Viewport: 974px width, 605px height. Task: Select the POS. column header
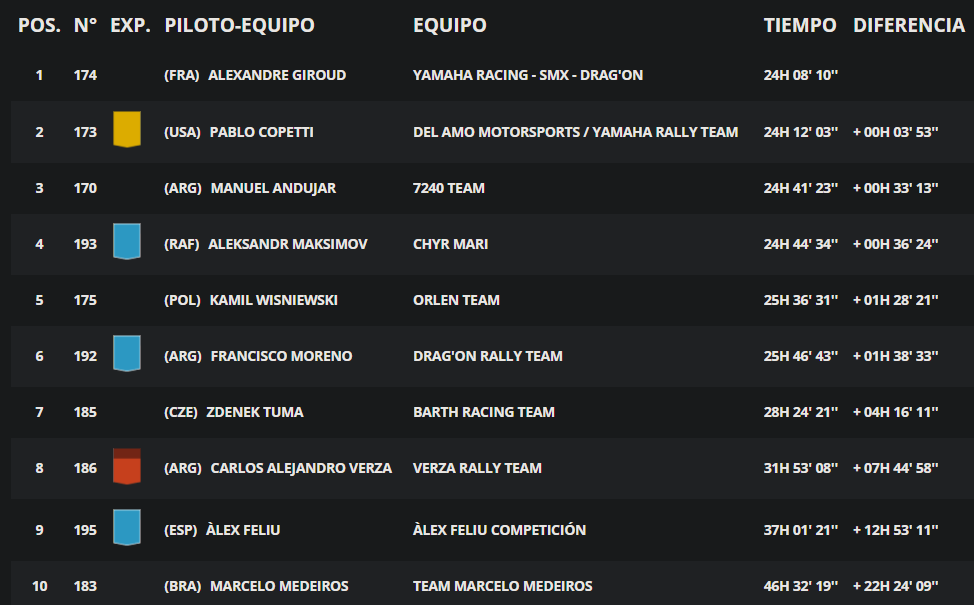click(x=39, y=25)
